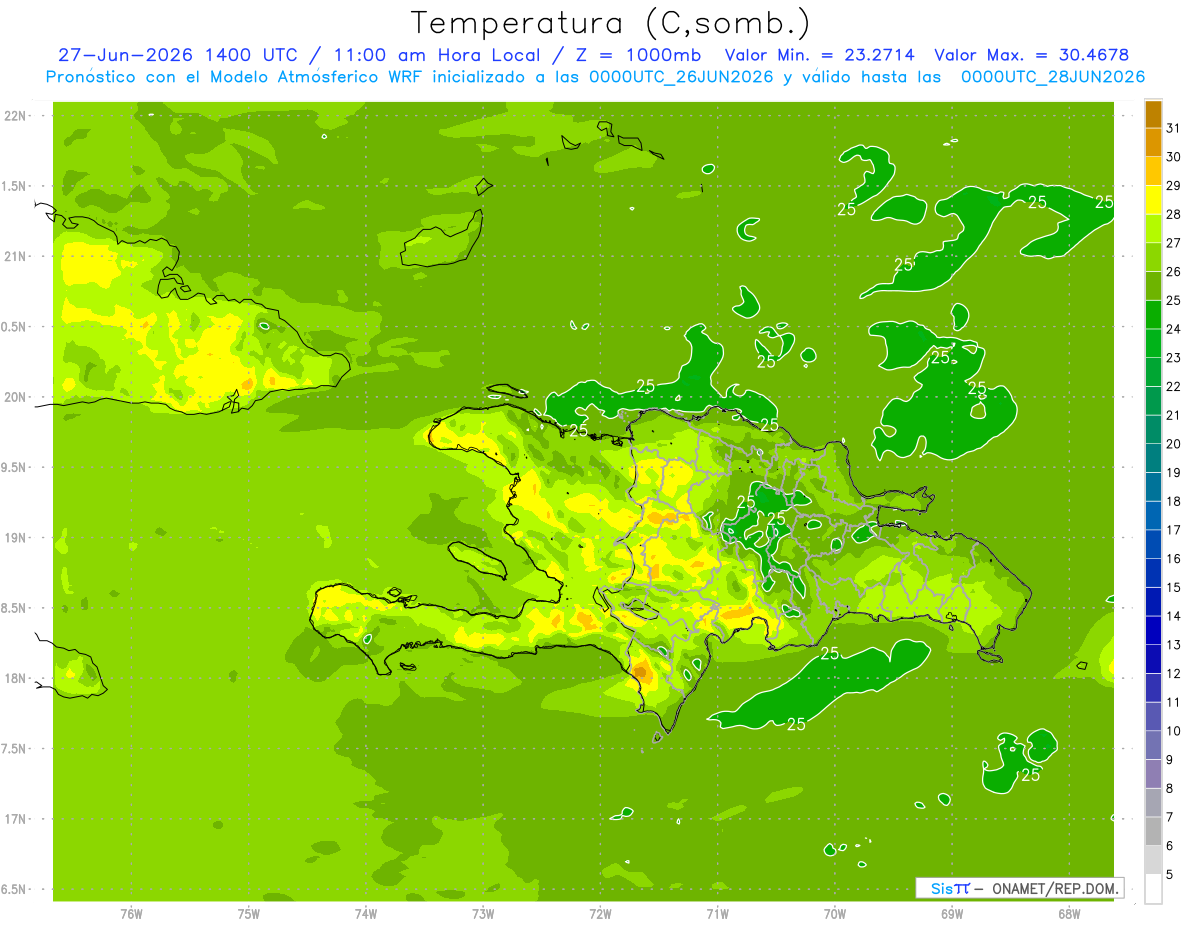Click the "75W" longitude axis label
This screenshot has height=927, width=1200.
point(248,913)
